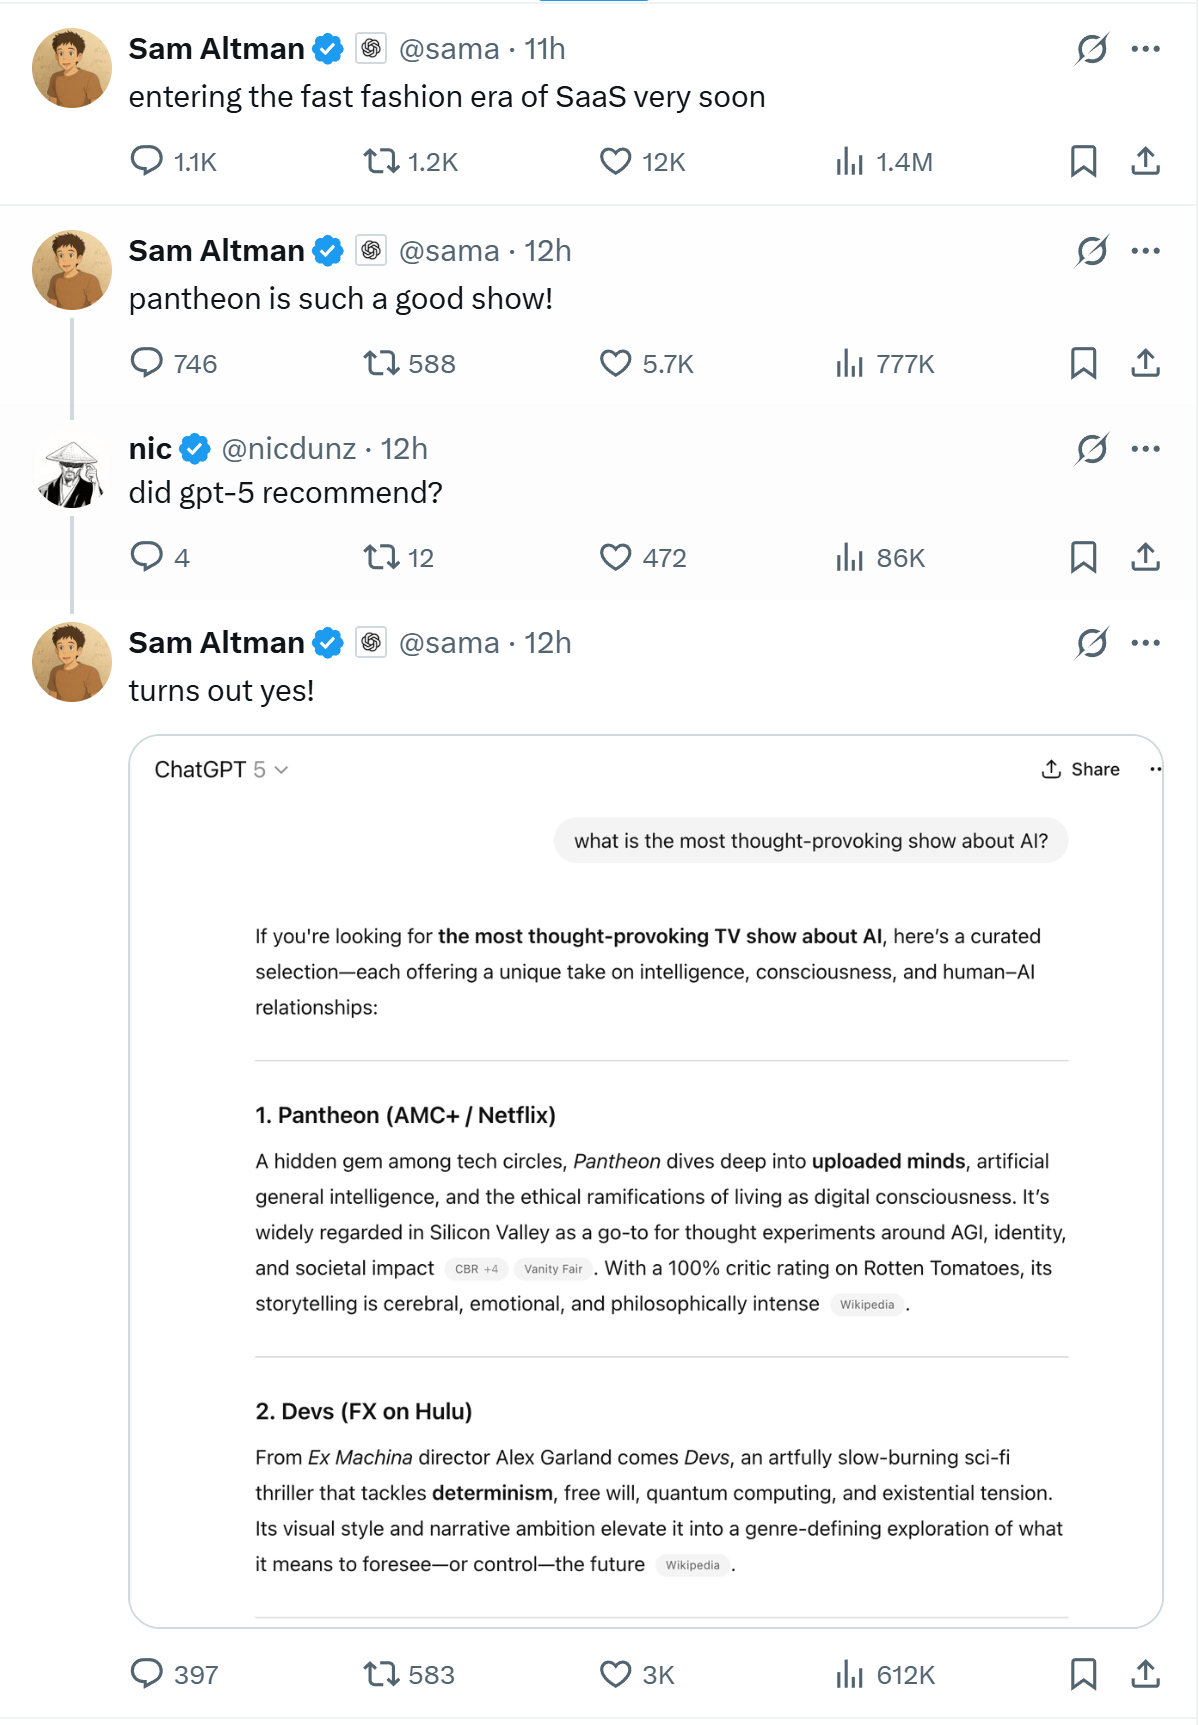This screenshot has width=1199, height=1725.
Task: Open reply icon on the "turns out yes!" tweet
Action: click(147, 1674)
